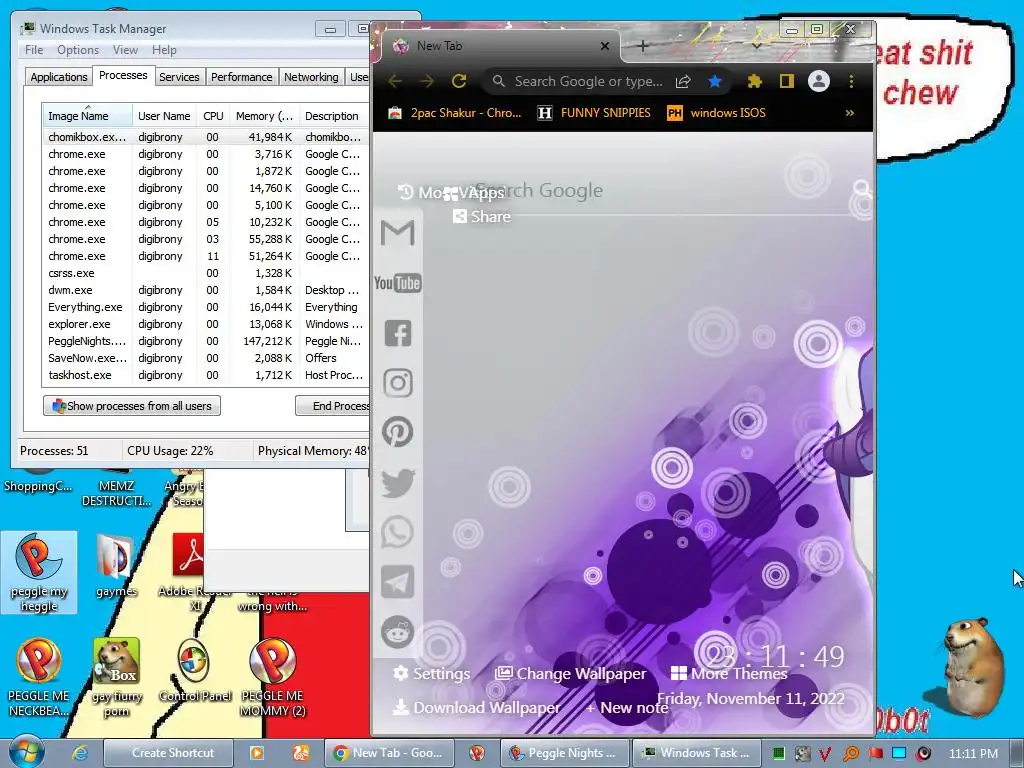The height and width of the screenshot is (768, 1024).
Task: Open the Pinterest sidebar icon
Action: (x=398, y=432)
